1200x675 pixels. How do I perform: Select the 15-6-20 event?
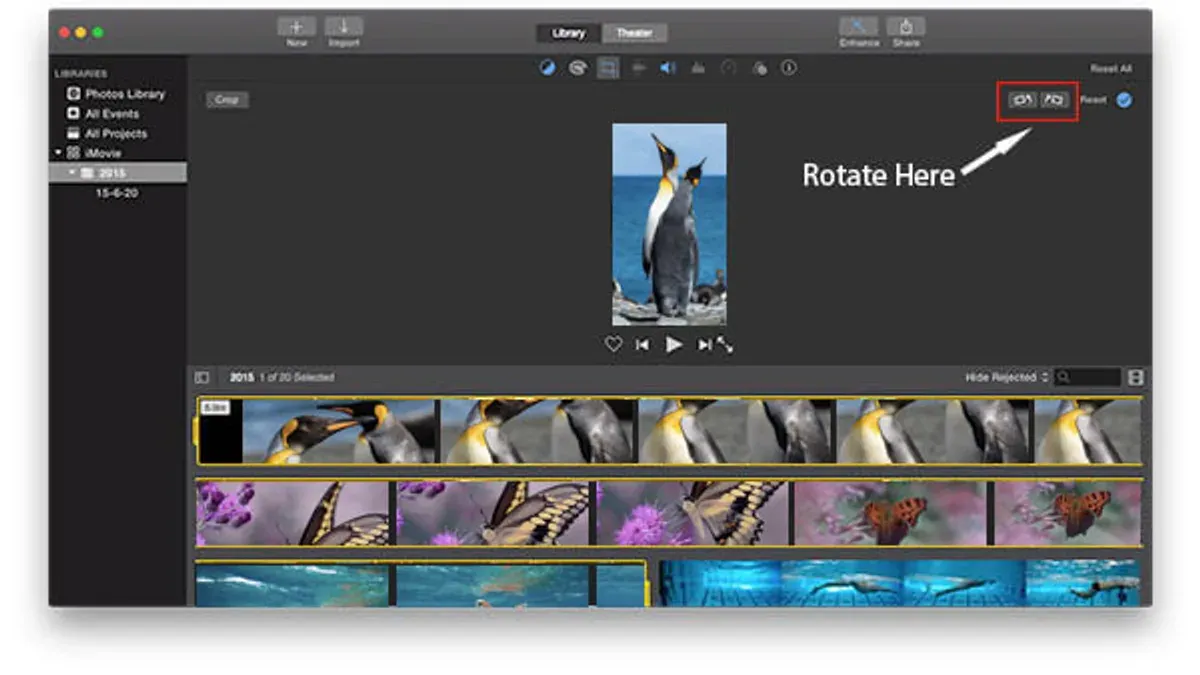(x=117, y=193)
